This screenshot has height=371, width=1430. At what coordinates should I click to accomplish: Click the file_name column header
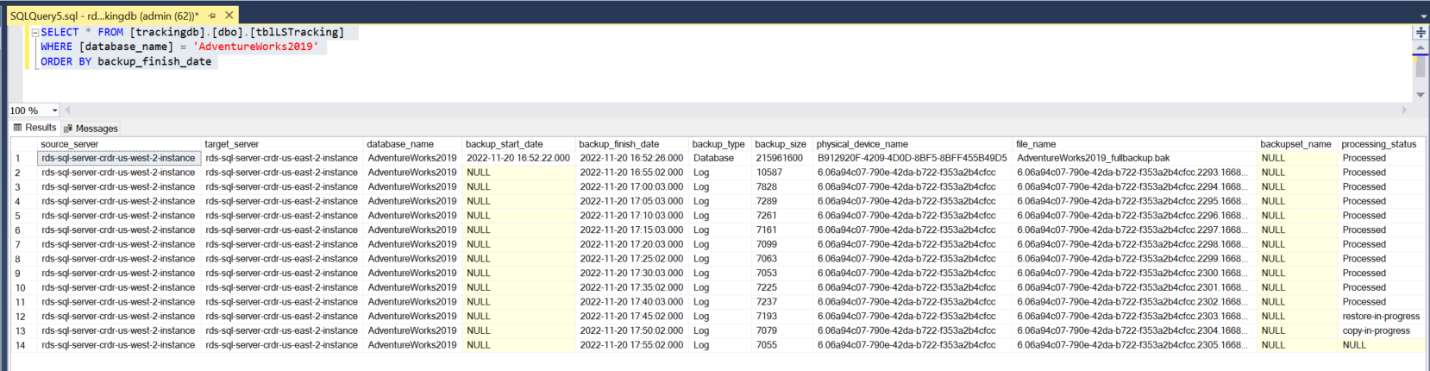pyautogui.click(x=1135, y=144)
